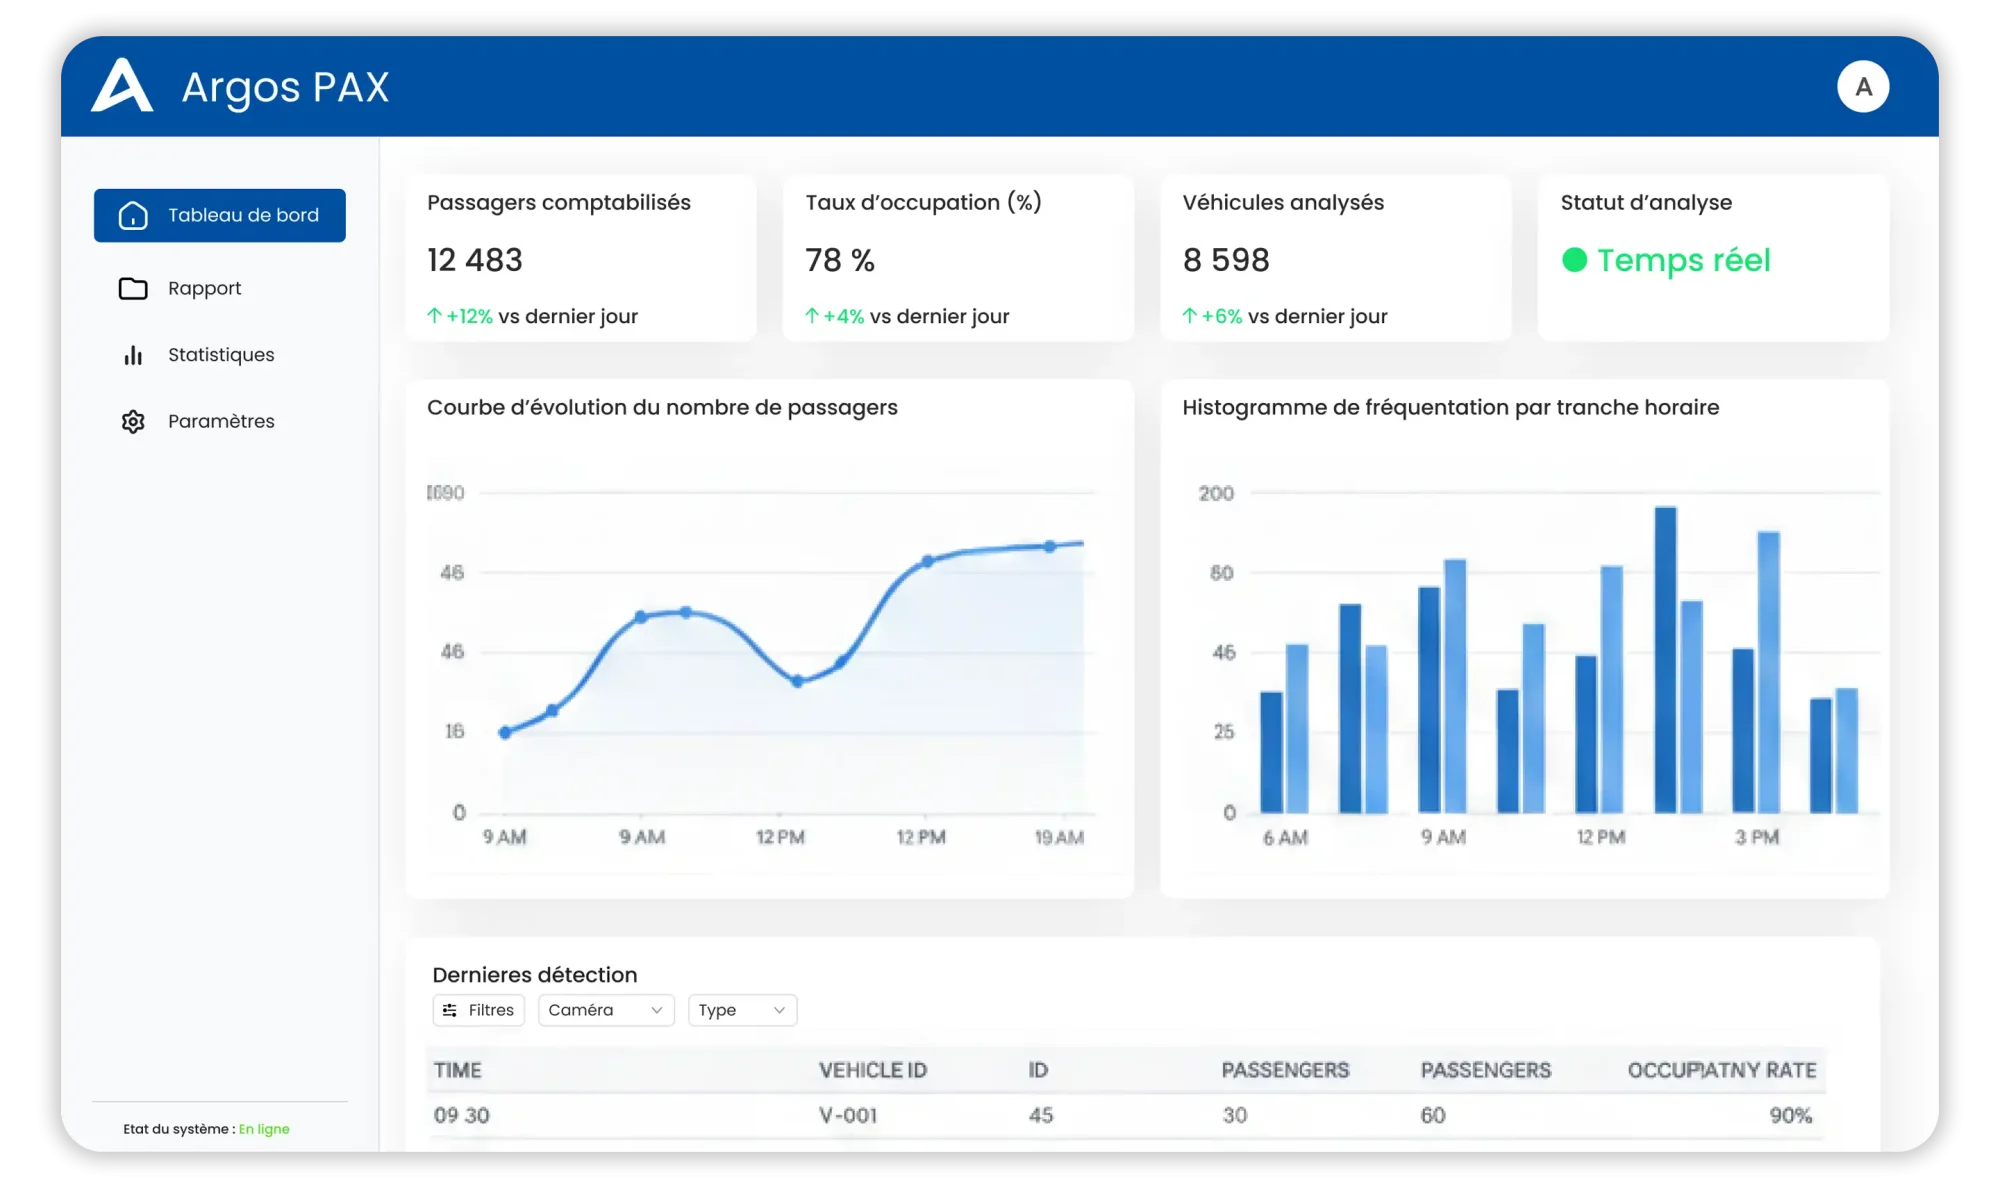Viewport: 2000px width, 1188px height.
Task: Click the home icon in Tableau de bord
Action: tap(133, 216)
